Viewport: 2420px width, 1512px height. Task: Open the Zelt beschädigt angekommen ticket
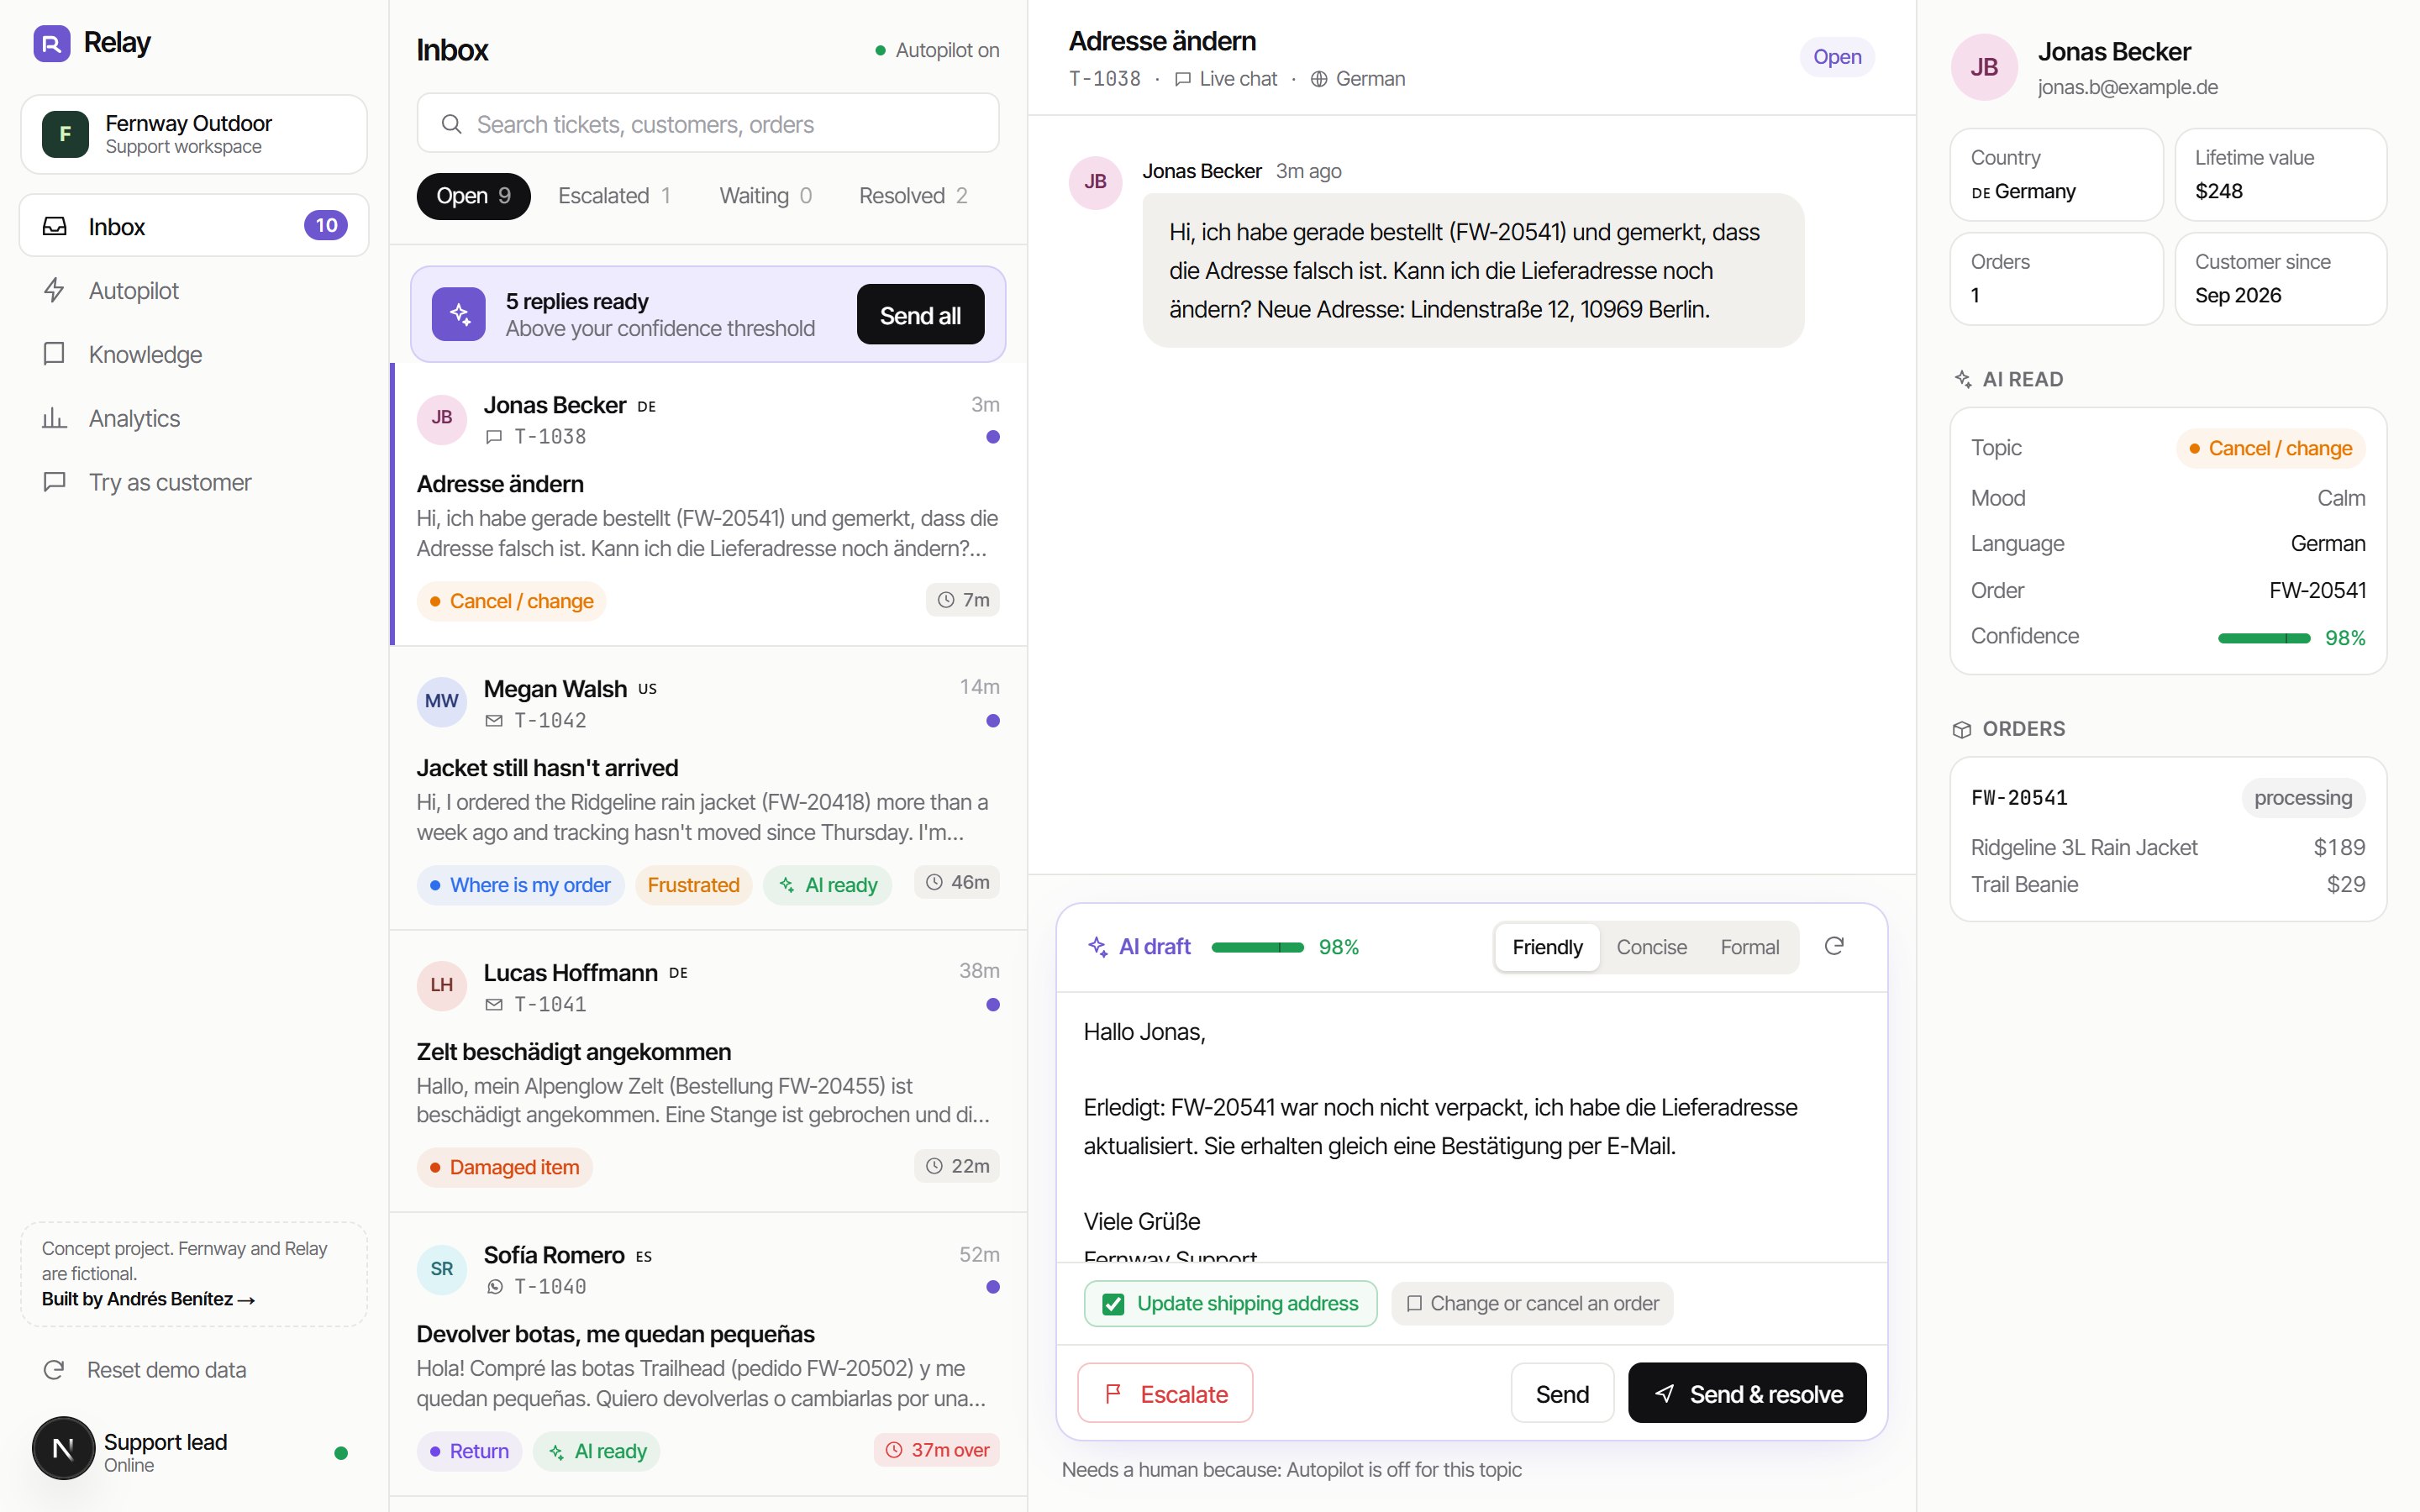pos(708,1071)
